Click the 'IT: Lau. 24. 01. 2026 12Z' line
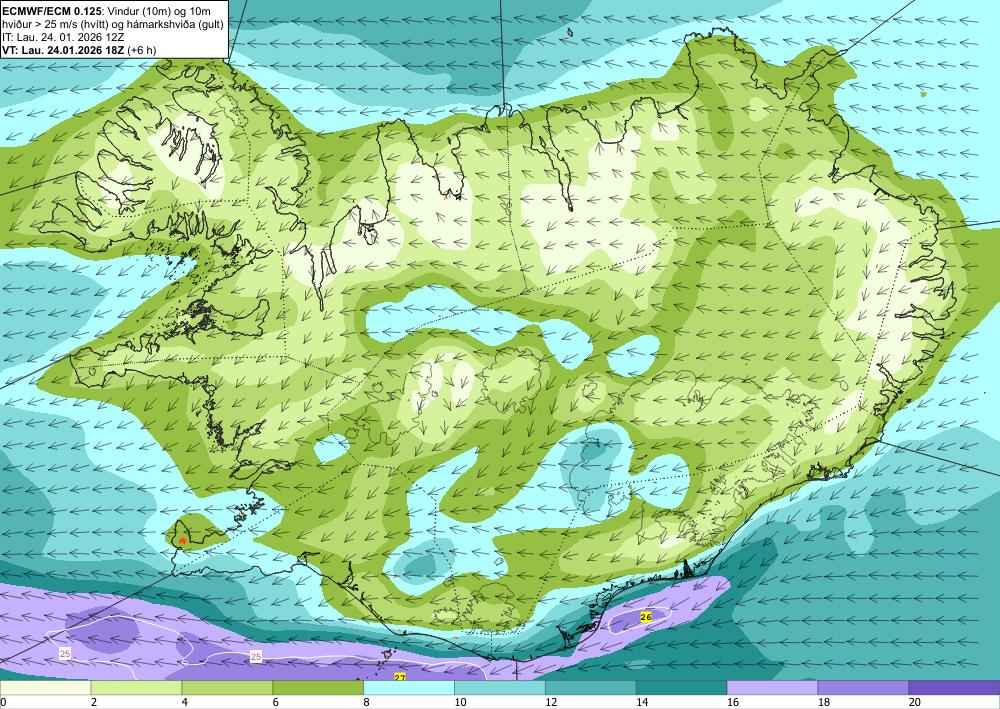The height and width of the screenshot is (709, 1000). tap(63, 37)
